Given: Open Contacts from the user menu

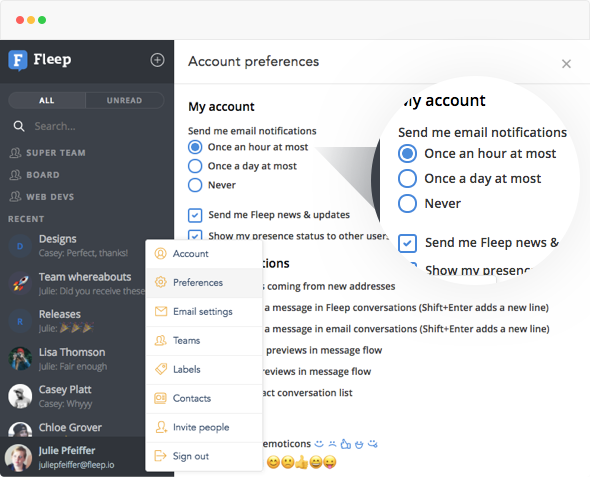Looking at the screenshot, I should [x=204, y=398].
